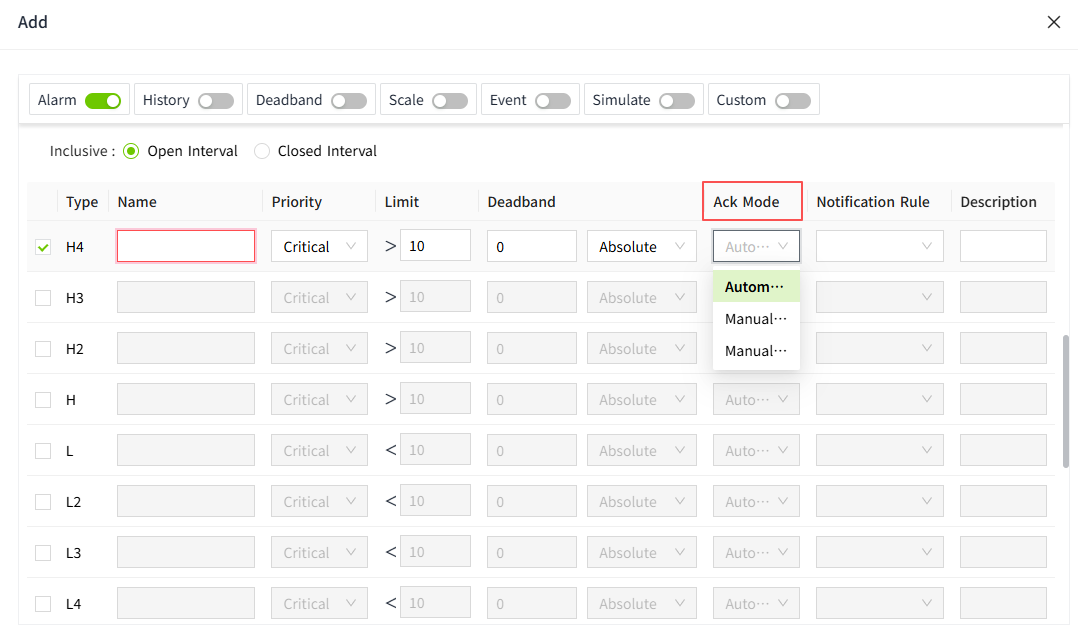Screen dimensions: 1078x629
Task: Open the H4 Notification Rule dropdown
Action: [x=879, y=247]
